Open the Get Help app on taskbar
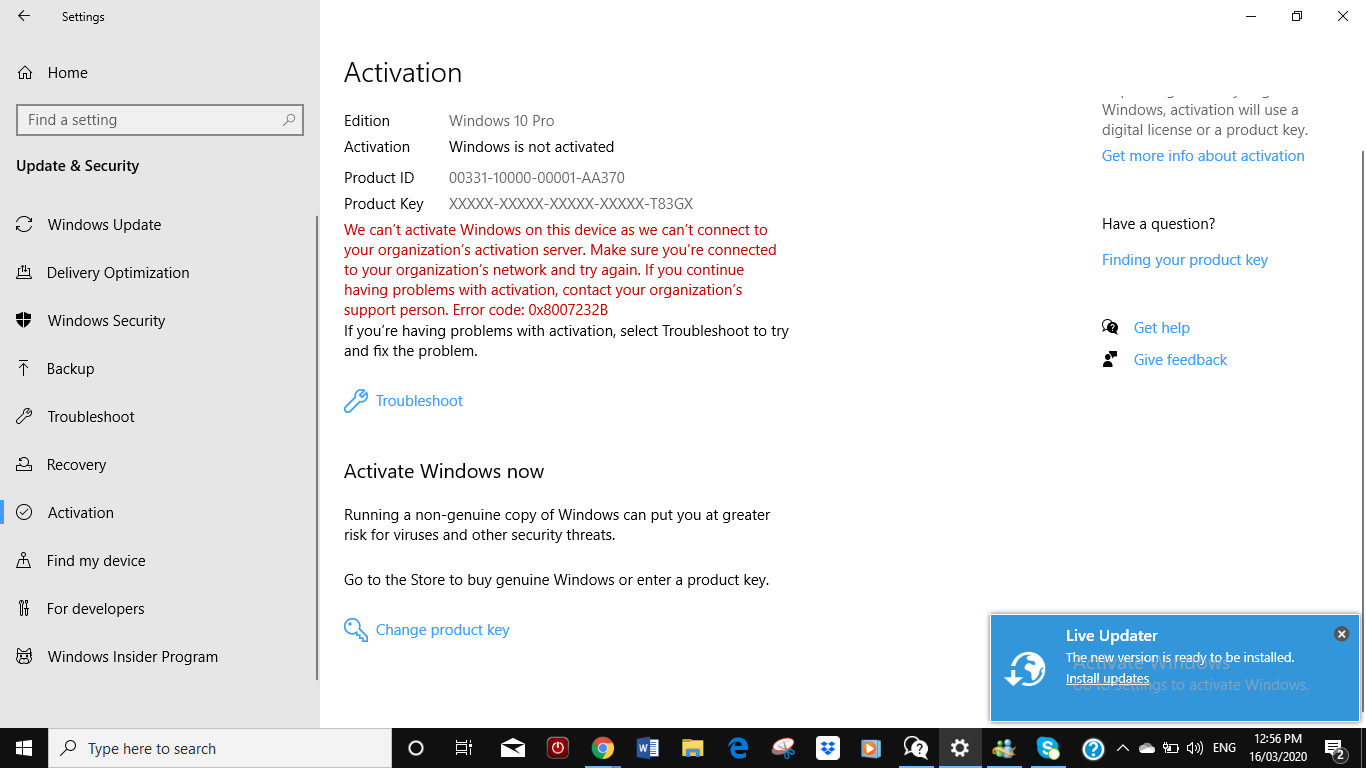Image resolution: width=1366 pixels, height=768 pixels. (x=915, y=748)
